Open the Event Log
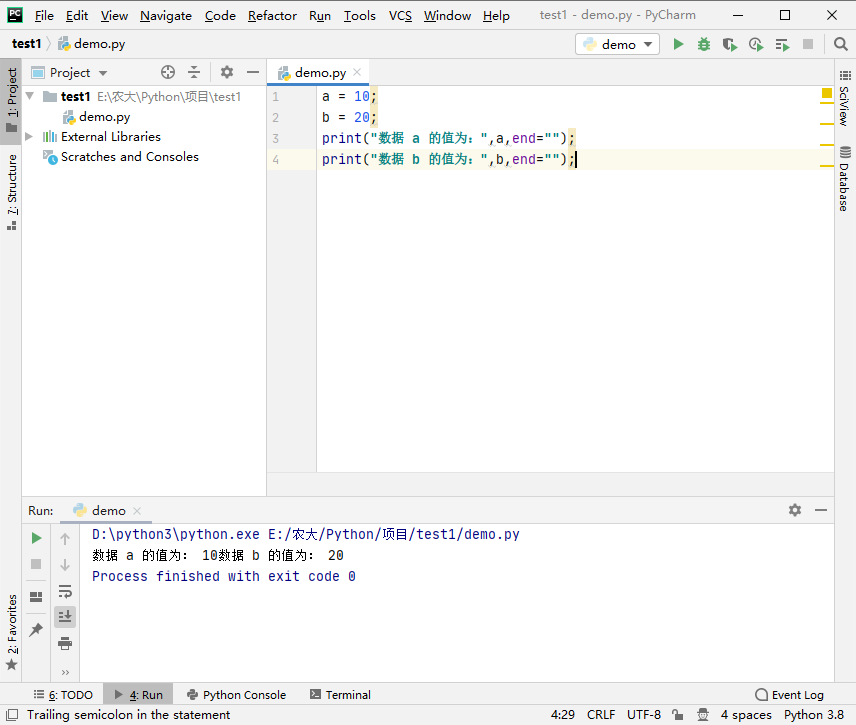This screenshot has height=725, width=856. point(790,694)
